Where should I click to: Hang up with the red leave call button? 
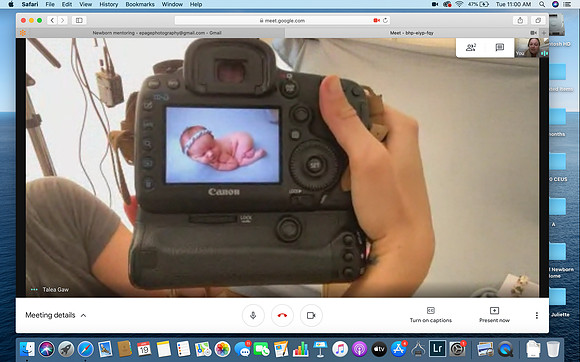click(x=282, y=315)
